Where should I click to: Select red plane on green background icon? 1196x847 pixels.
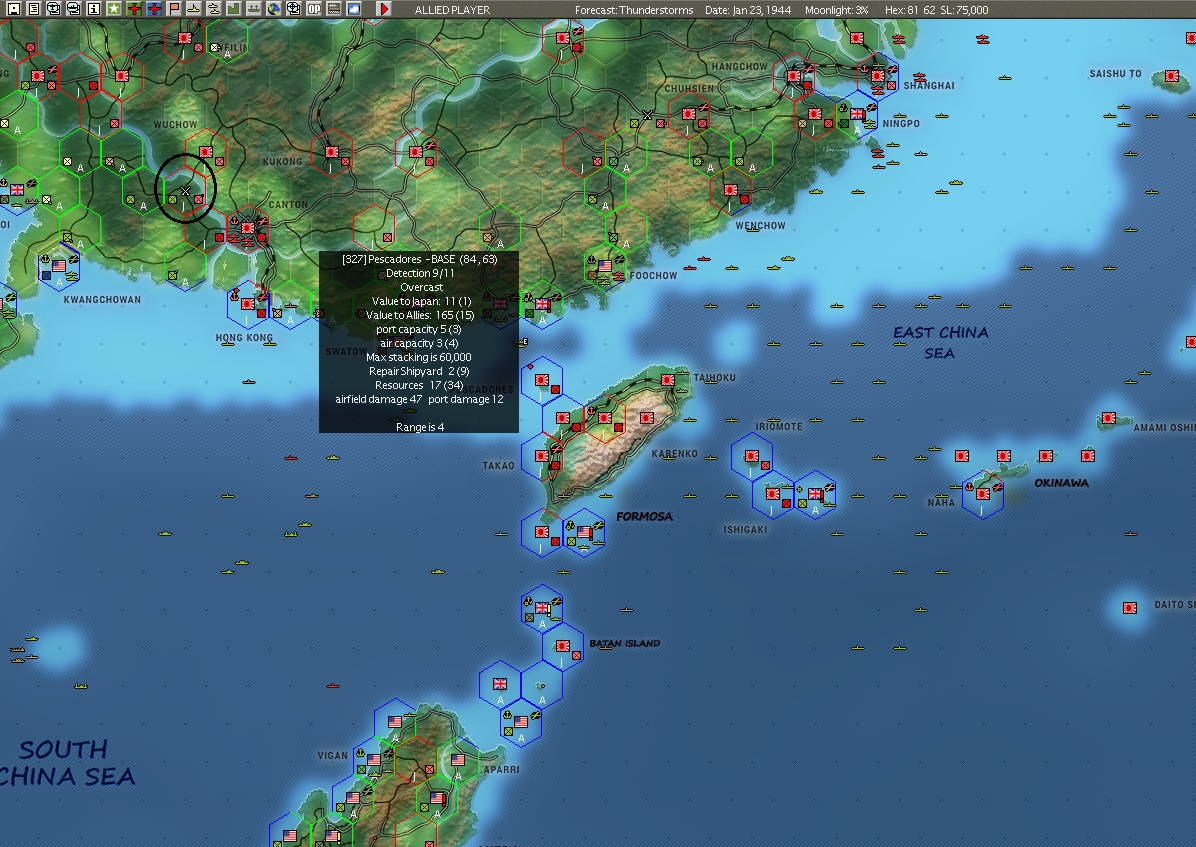(134, 9)
